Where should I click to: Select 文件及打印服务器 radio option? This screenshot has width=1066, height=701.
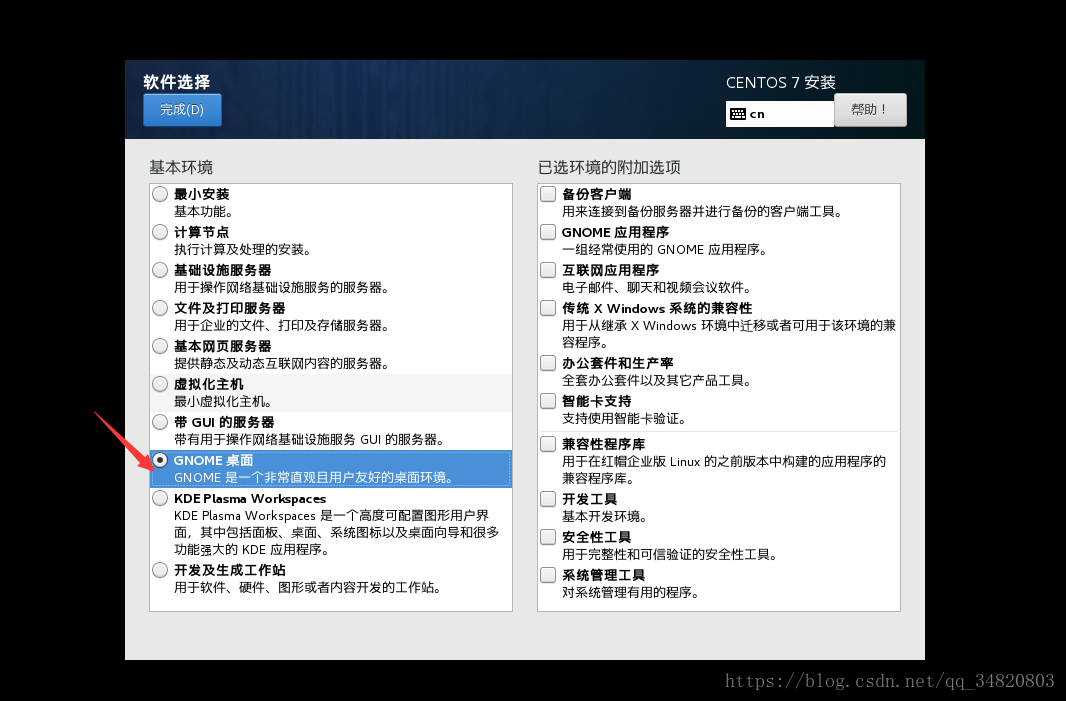tap(160, 308)
